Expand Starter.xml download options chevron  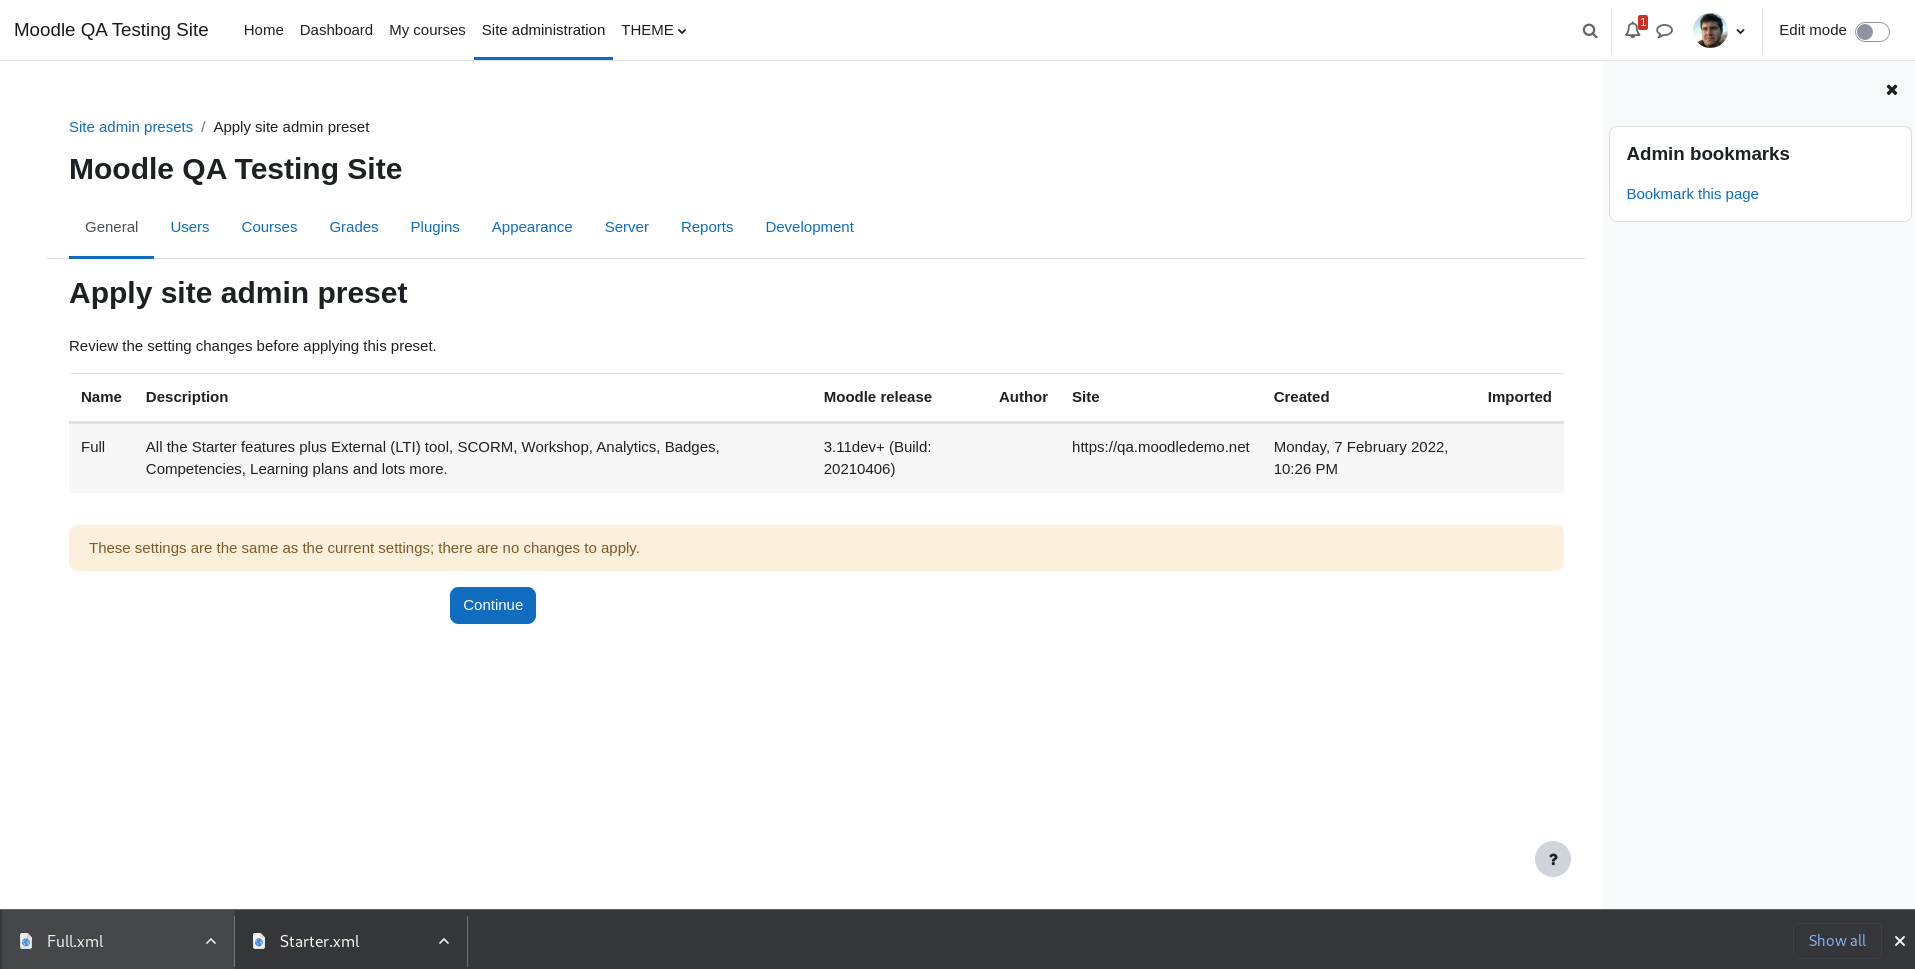coord(444,941)
